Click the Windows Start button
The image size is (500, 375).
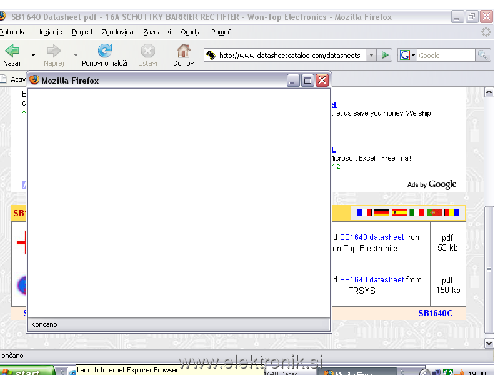click(27, 371)
